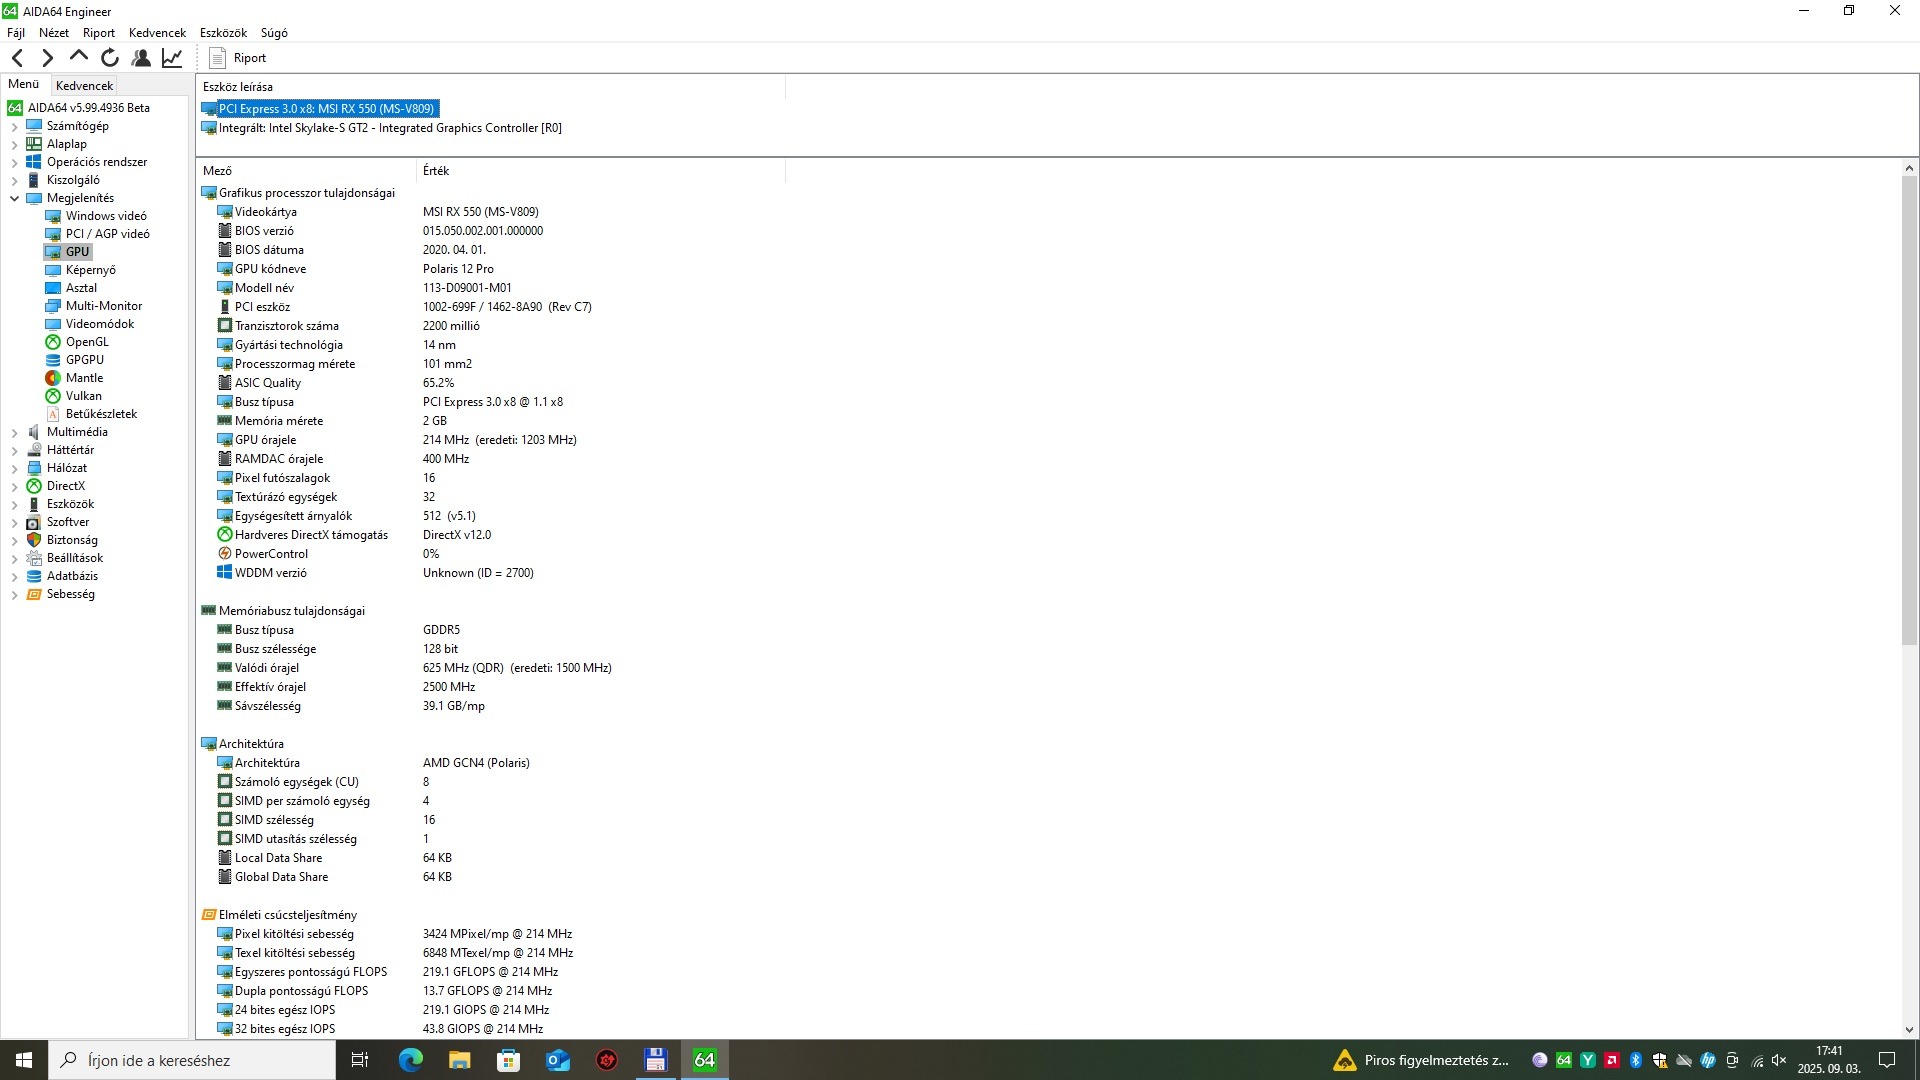Expand the Számítógép tree node

coord(14,127)
